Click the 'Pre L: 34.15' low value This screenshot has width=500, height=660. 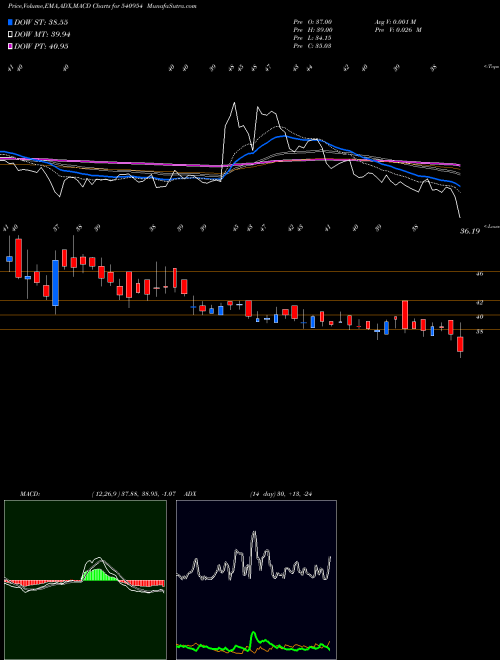[314, 38]
